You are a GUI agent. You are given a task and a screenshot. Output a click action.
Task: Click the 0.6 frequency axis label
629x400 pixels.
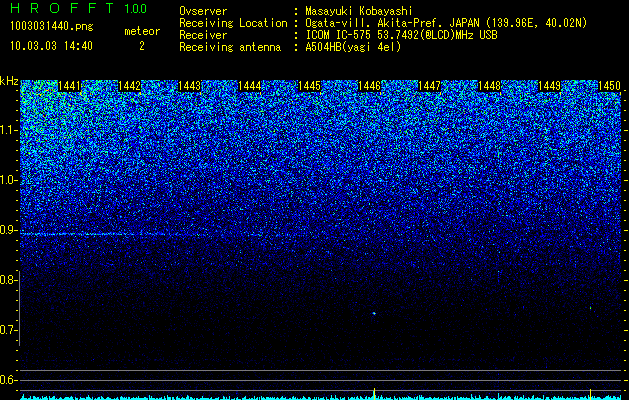click(x=8, y=380)
